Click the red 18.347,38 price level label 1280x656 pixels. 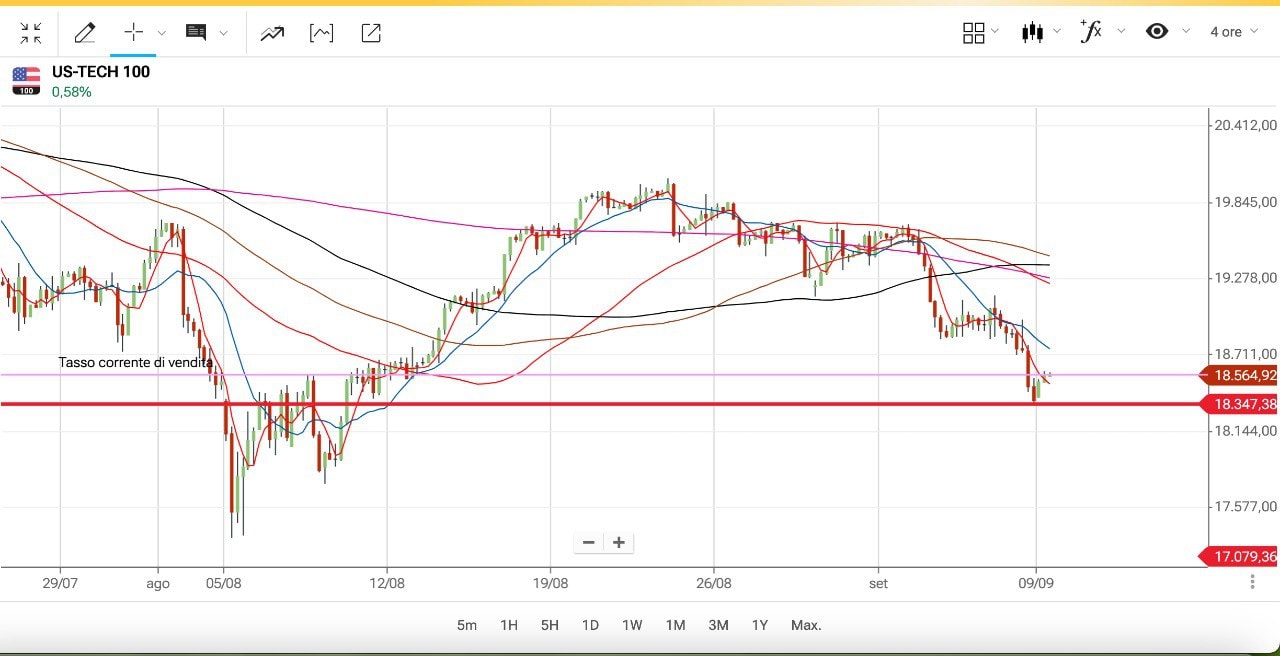(x=1243, y=404)
